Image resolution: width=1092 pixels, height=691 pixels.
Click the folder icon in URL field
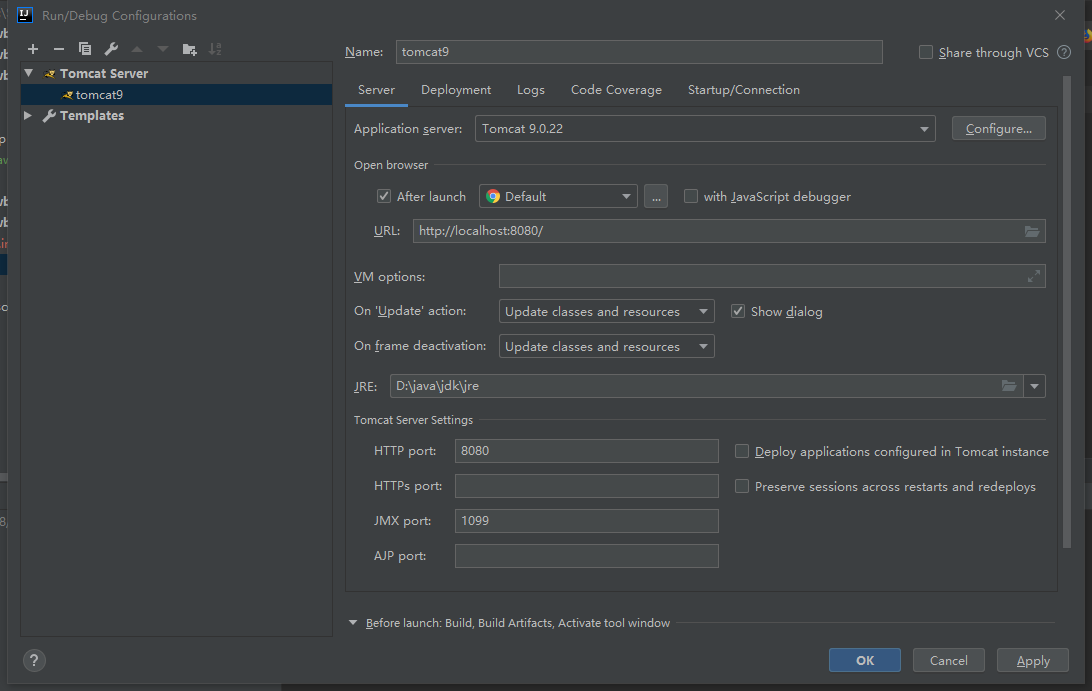pyautogui.click(x=1031, y=231)
